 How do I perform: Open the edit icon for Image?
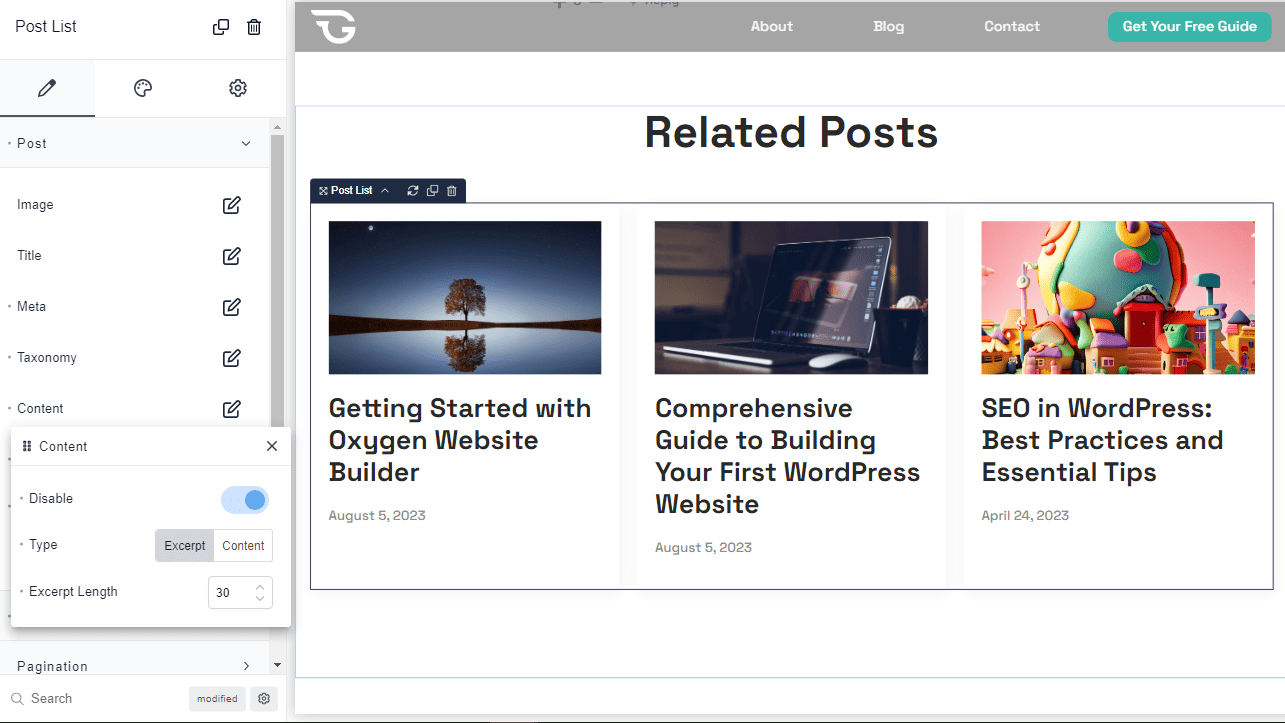click(231, 205)
